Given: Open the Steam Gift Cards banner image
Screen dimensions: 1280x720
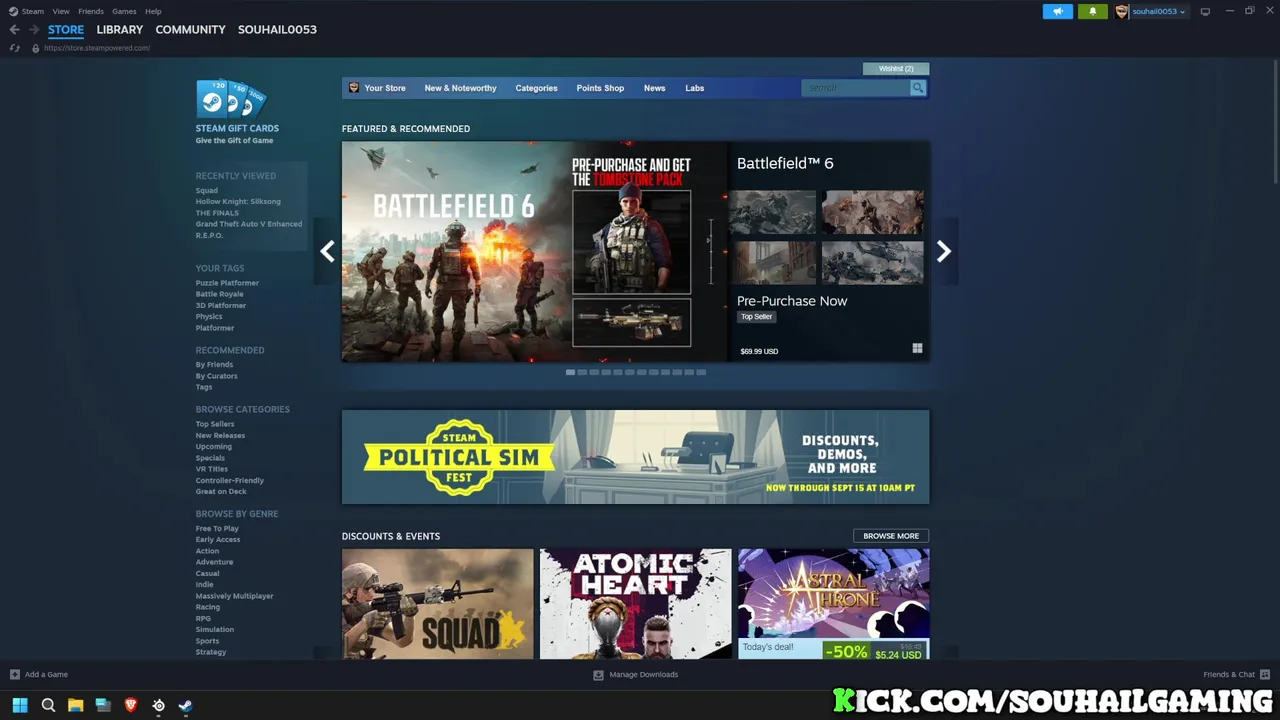Looking at the screenshot, I should (231, 100).
